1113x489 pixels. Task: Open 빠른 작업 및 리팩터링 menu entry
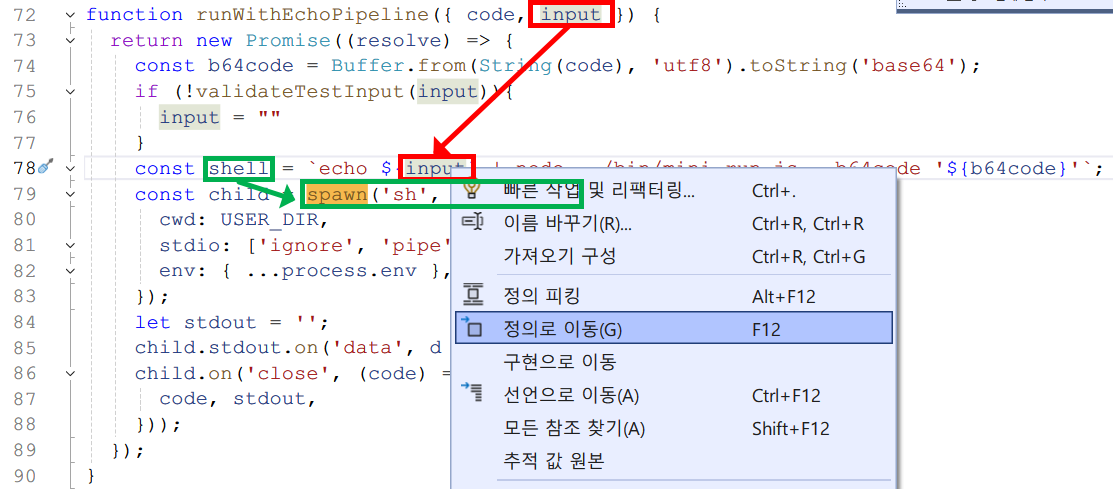click(673, 190)
